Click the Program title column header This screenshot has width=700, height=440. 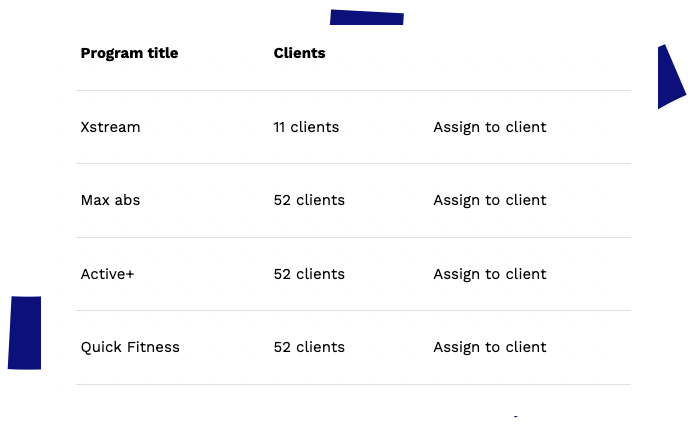pyautogui.click(x=129, y=53)
